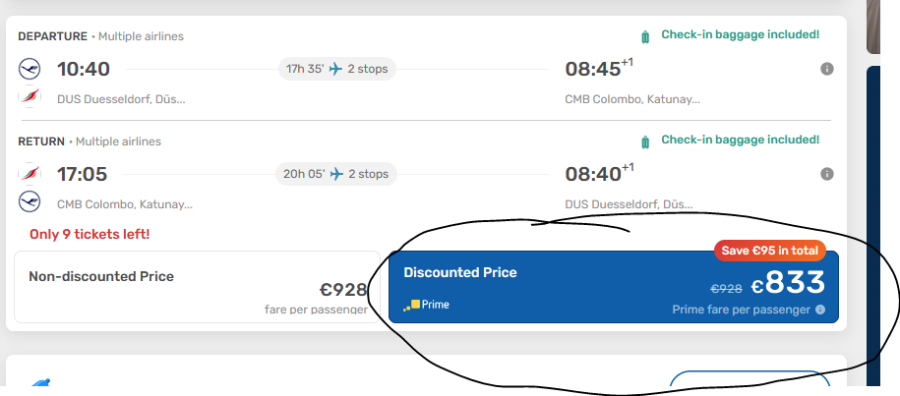Click the departure time 10:40
The image size is (900, 396).
(x=83, y=69)
